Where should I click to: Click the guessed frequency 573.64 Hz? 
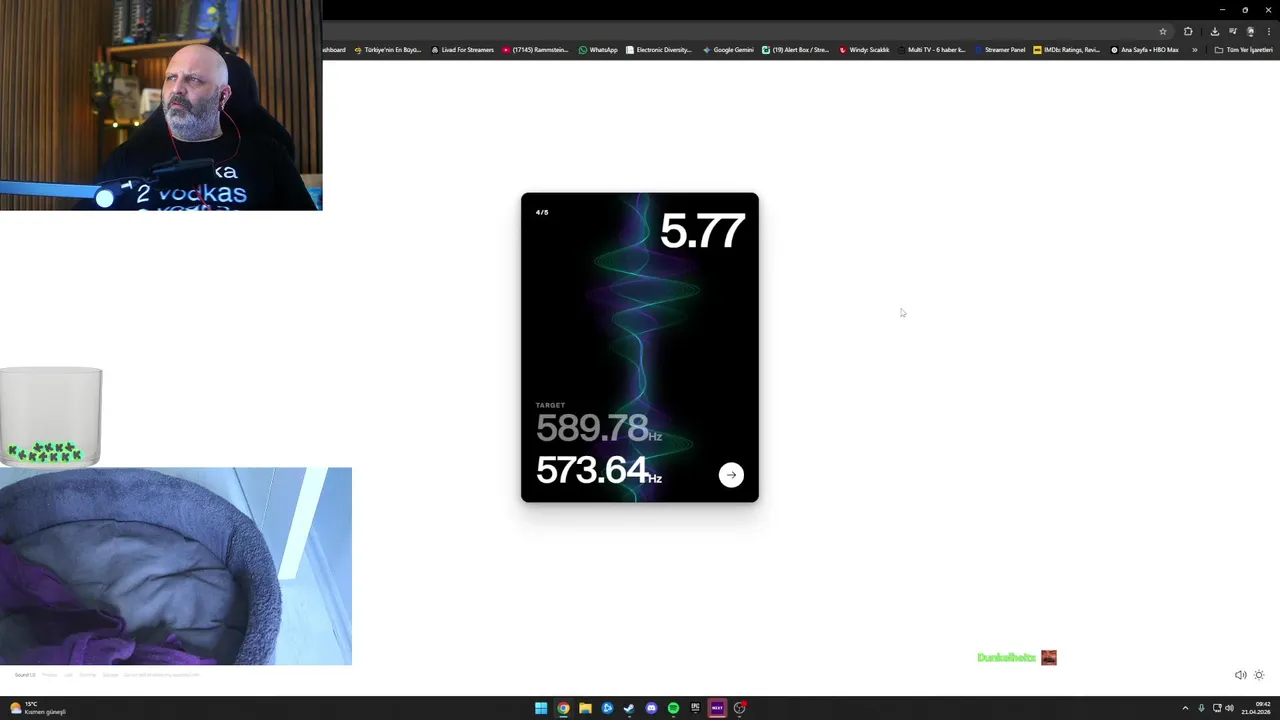599,470
